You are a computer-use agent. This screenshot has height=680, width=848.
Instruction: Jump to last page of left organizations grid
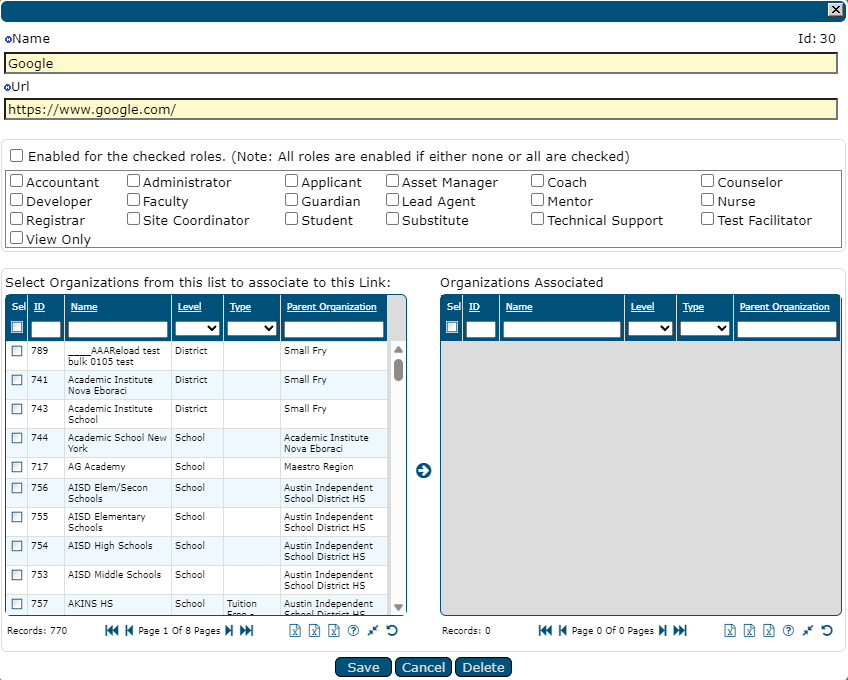246,631
